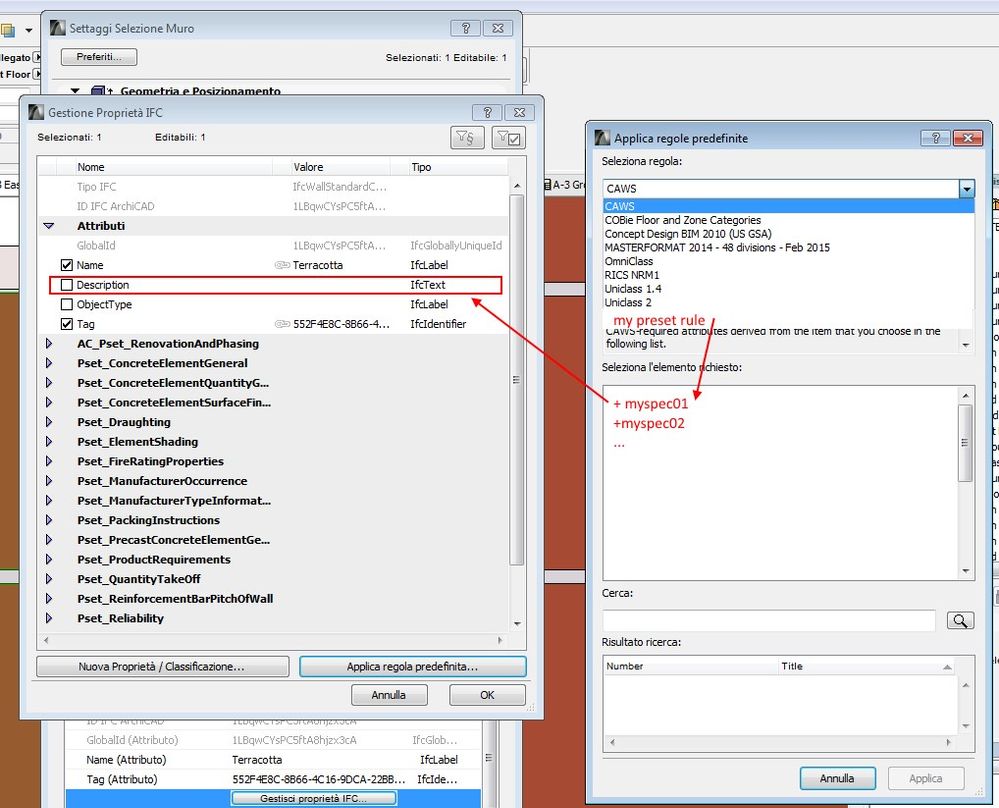Viewport: 999px width, 808px height.
Task: Click the Title column header
Action: click(867, 666)
